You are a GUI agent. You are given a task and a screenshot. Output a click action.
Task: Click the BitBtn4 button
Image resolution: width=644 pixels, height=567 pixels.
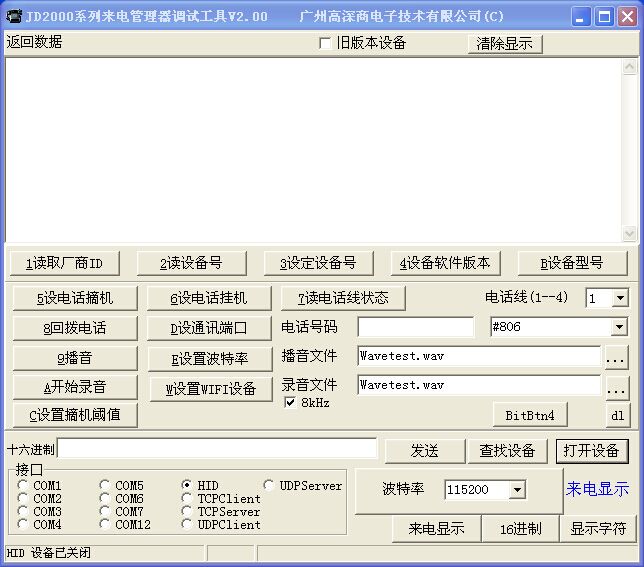(530, 415)
